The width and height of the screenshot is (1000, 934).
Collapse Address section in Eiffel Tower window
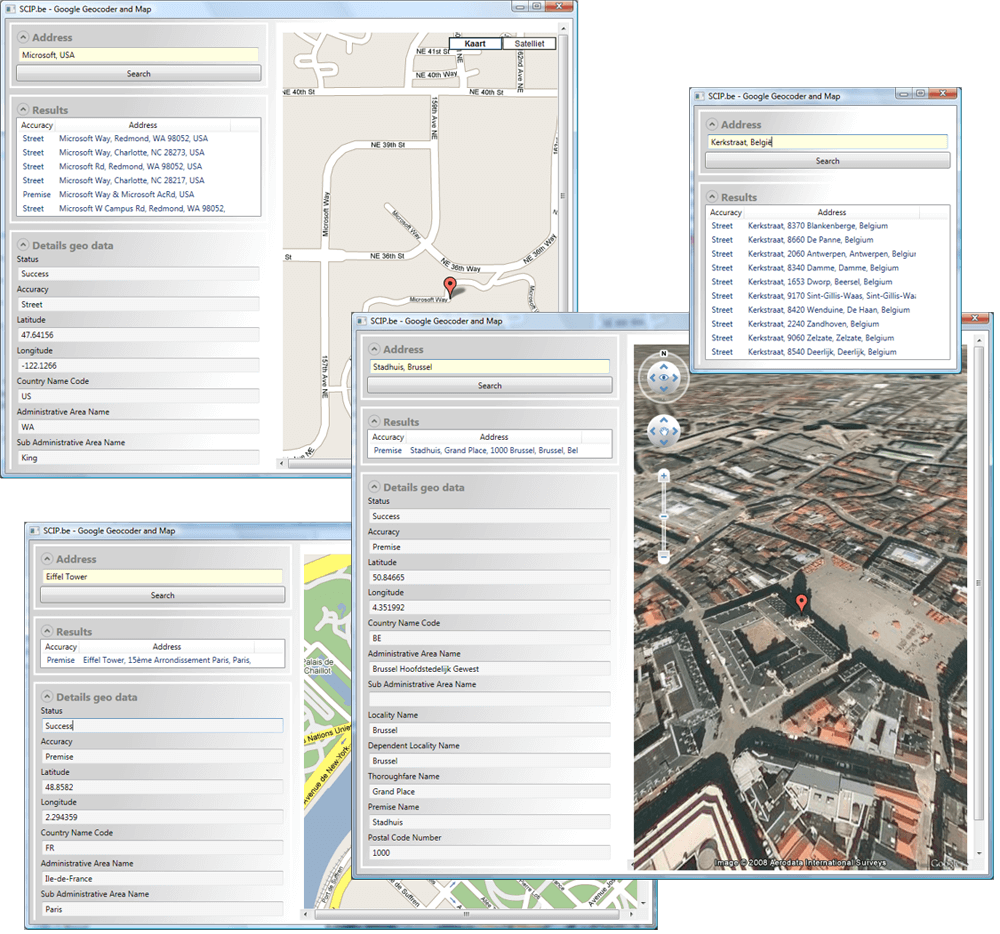(47, 559)
